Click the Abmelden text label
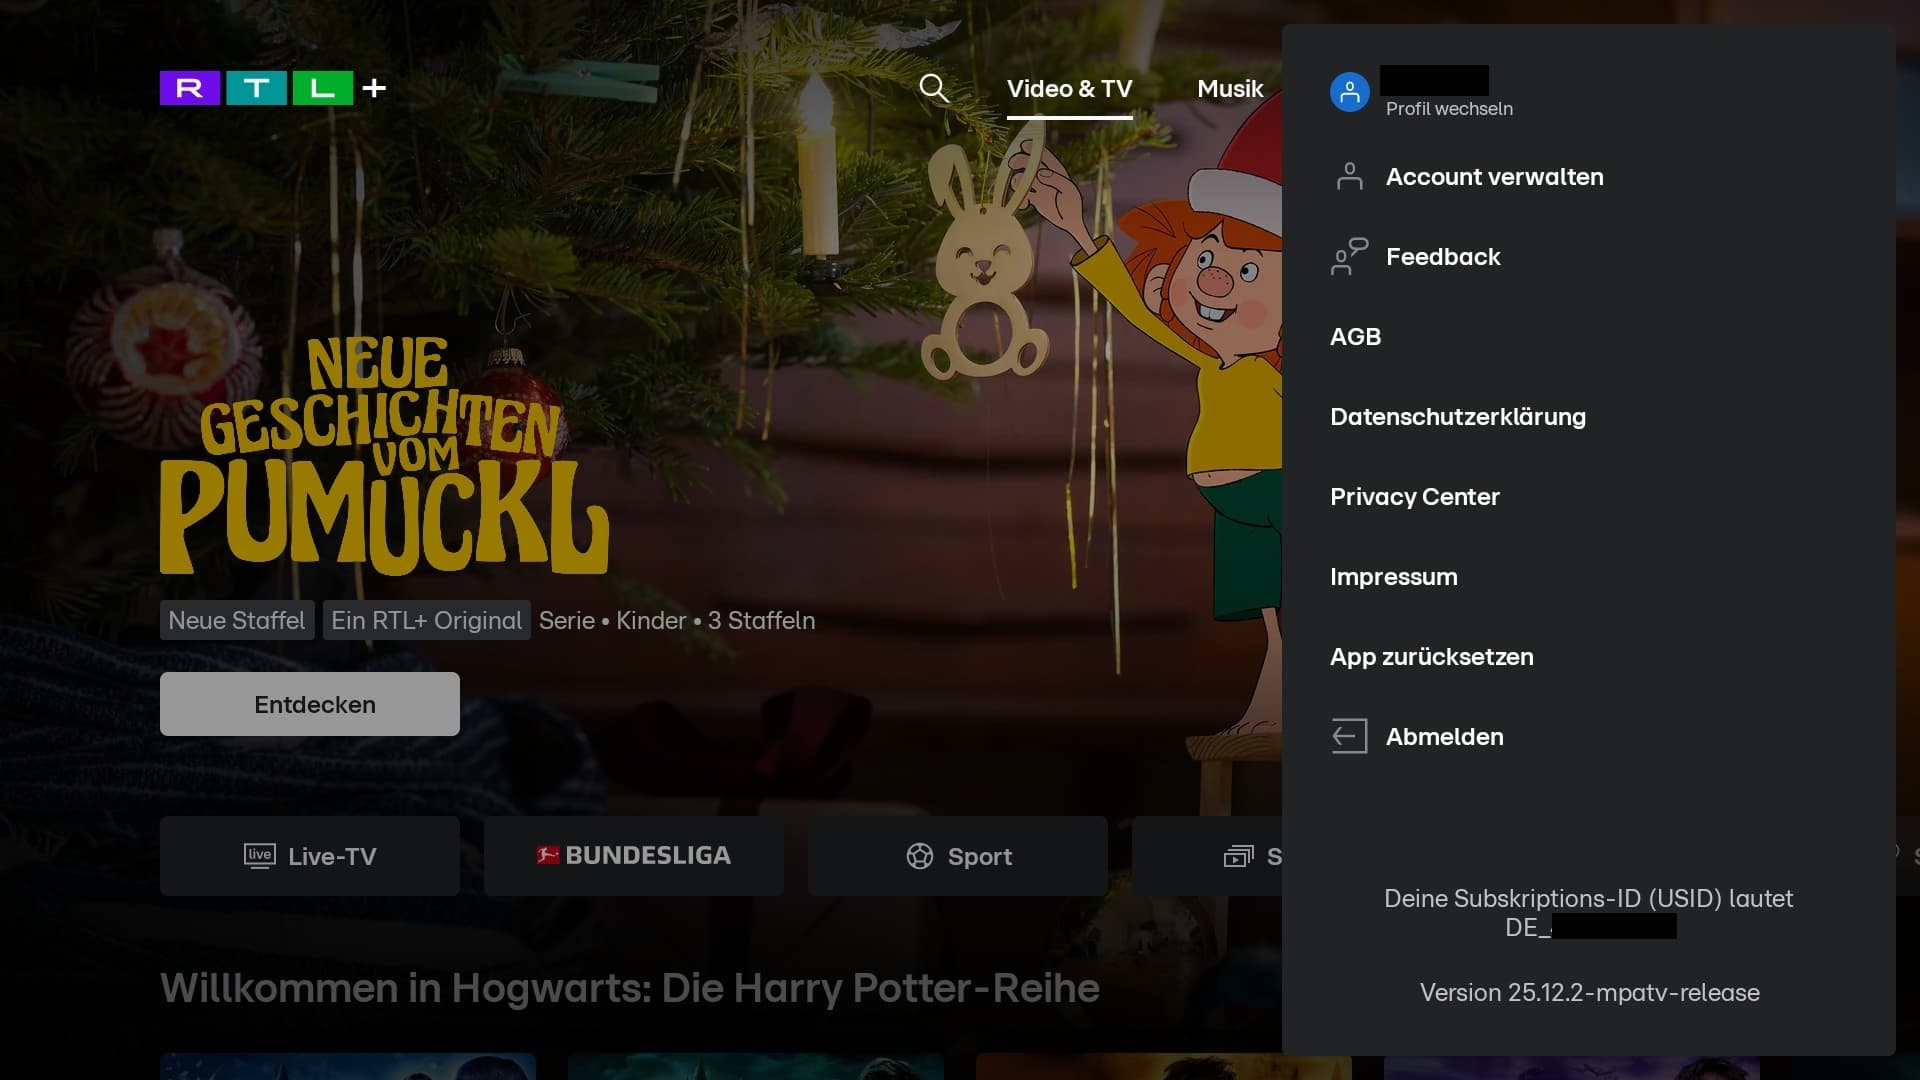Image resolution: width=1920 pixels, height=1080 pixels. (x=1444, y=737)
